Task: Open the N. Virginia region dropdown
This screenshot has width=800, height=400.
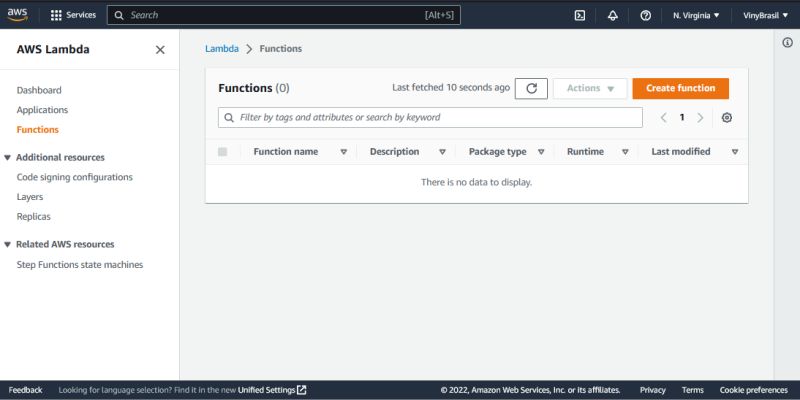Action: [x=696, y=15]
